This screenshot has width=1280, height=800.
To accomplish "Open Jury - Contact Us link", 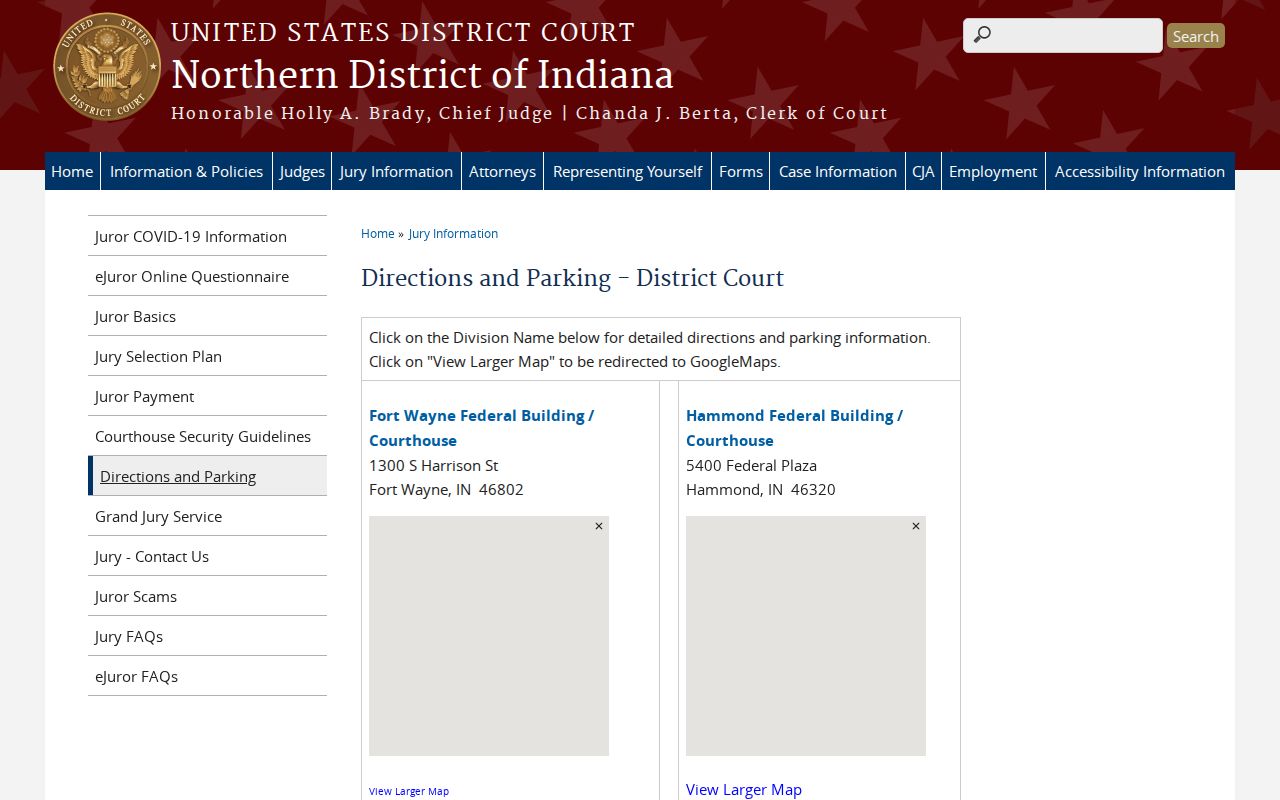I will (207, 556).
